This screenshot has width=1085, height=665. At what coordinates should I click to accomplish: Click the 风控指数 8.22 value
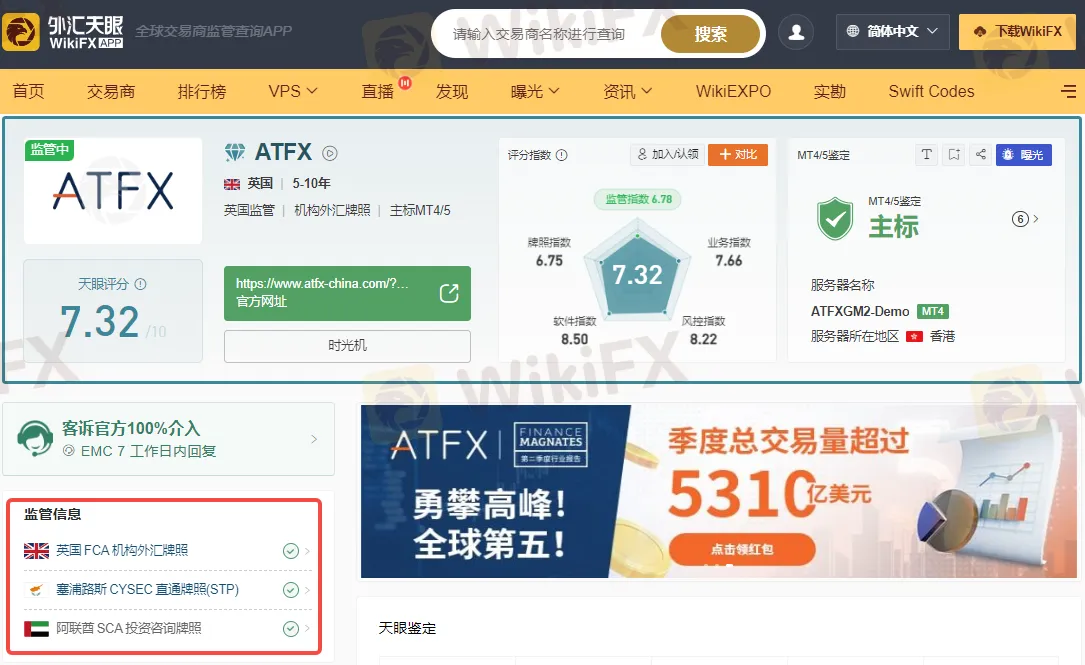(703, 339)
